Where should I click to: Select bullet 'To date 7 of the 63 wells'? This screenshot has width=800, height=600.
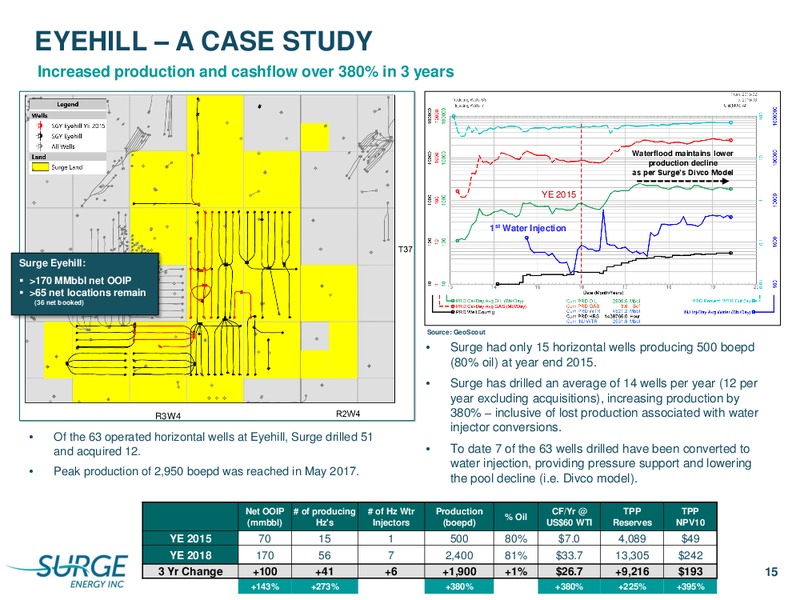tap(601, 463)
